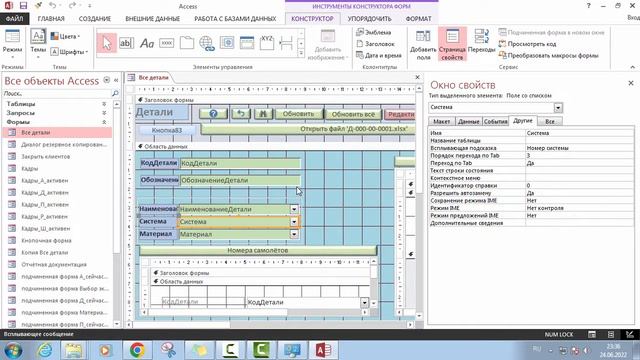This screenshot has height=360, width=640.
Task: Pick the option group (XYZ) tool
Action: (x=267, y=43)
